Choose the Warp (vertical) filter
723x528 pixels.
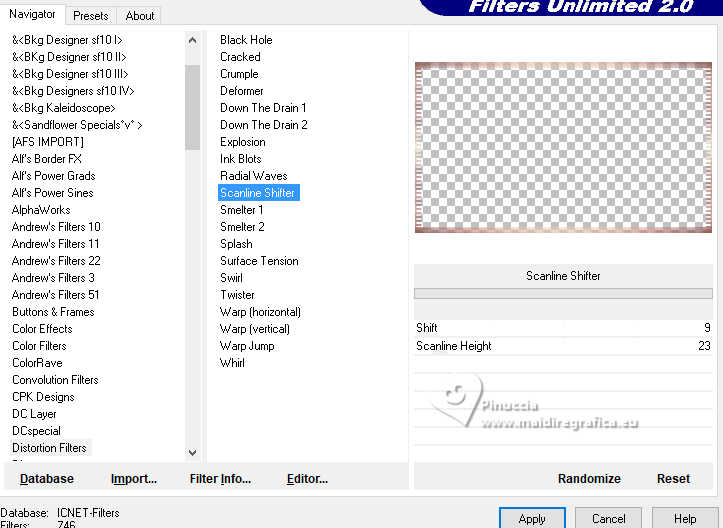click(255, 329)
